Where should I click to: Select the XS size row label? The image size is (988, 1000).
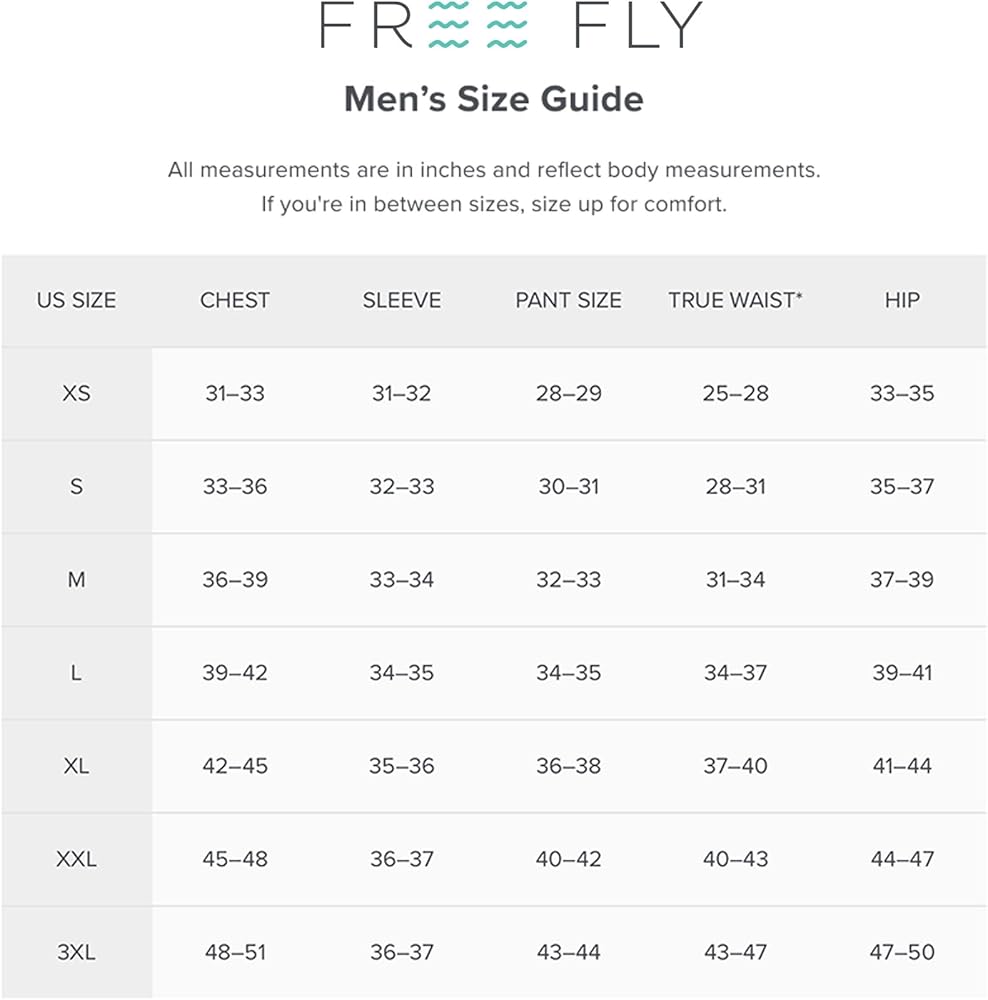(76, 393)
